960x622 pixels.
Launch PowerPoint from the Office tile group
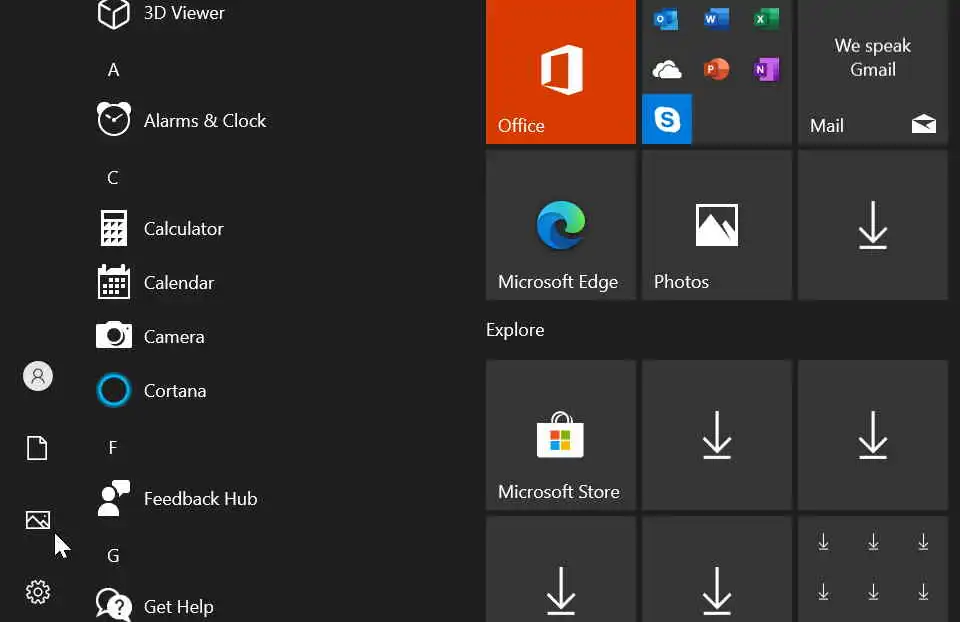pos(716,70)
